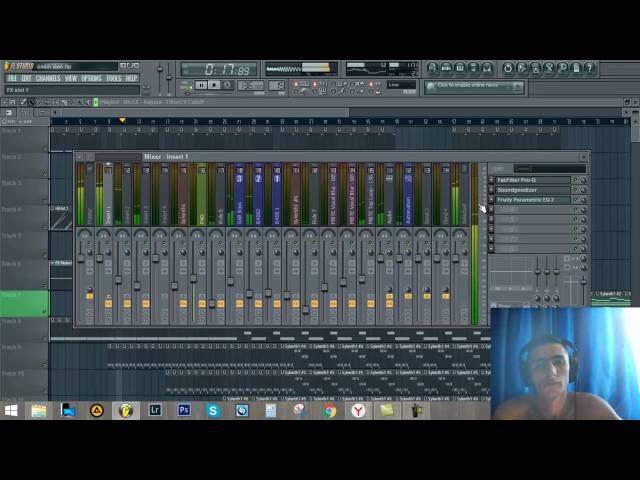
Task: Open Lightroom from the taskbar
Action: 155,410
